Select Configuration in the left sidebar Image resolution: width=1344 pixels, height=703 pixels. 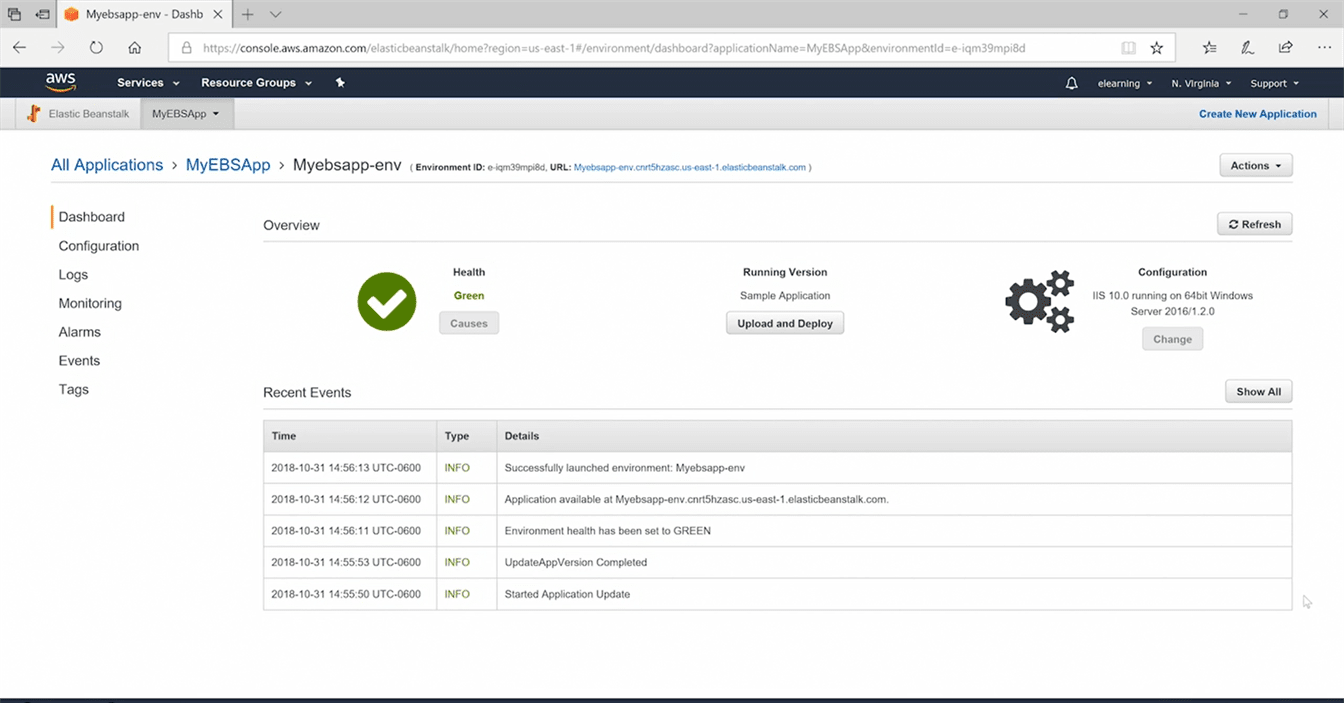(x=99, y=246)
